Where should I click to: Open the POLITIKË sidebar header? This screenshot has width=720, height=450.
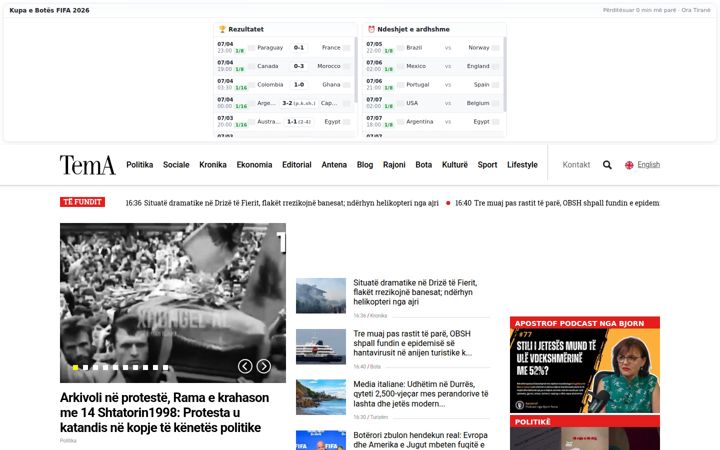point(585,422)
